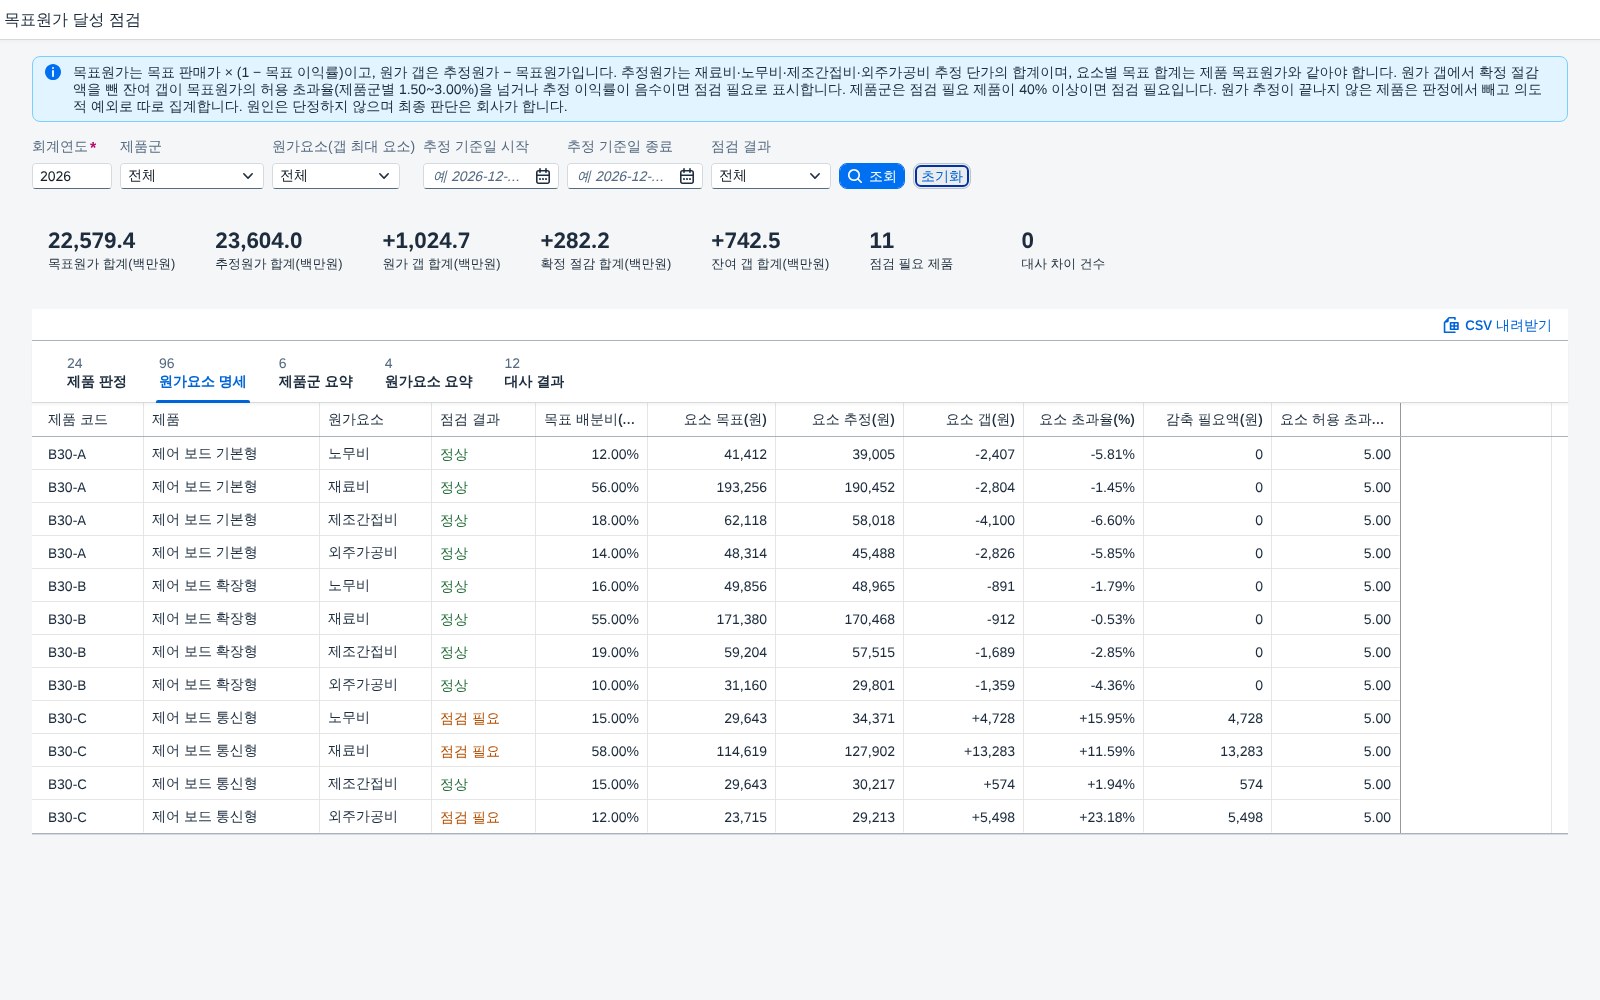
Task: Switch to the 원가요소 요약 tab
Action: click(x=428, y=373)
